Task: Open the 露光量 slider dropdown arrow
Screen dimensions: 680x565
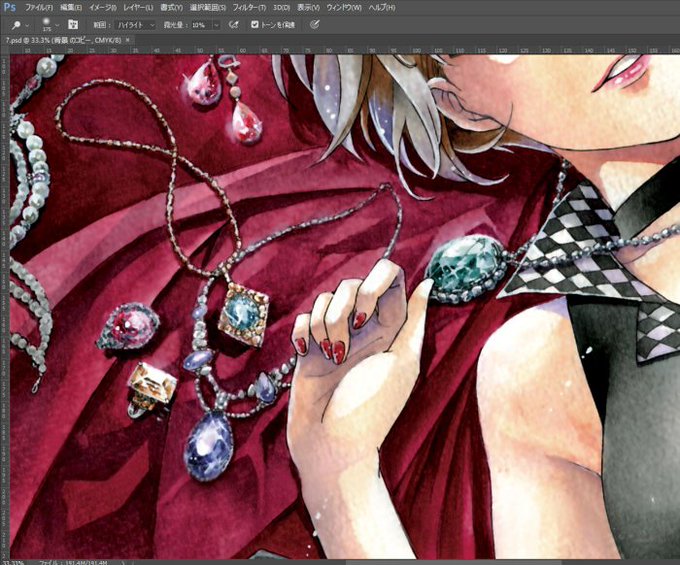Action: click(216, 25)
